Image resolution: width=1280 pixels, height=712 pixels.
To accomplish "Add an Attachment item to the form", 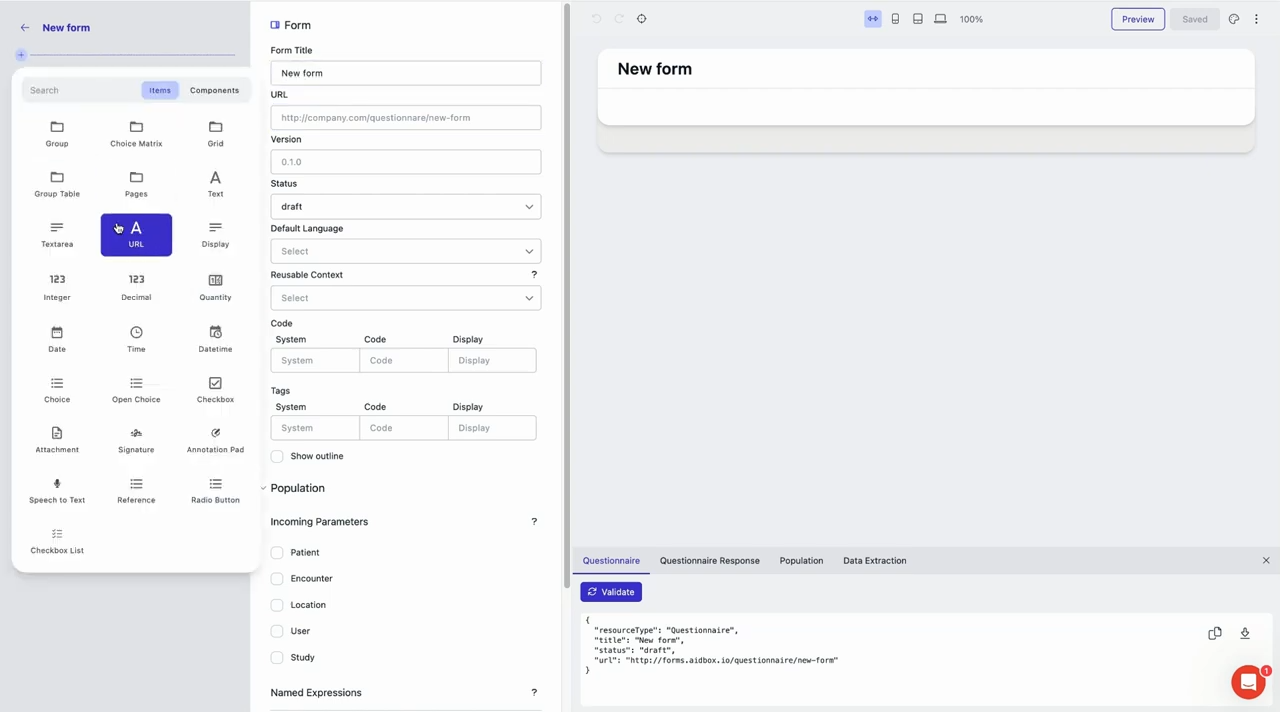I will [x=57, y=440].
